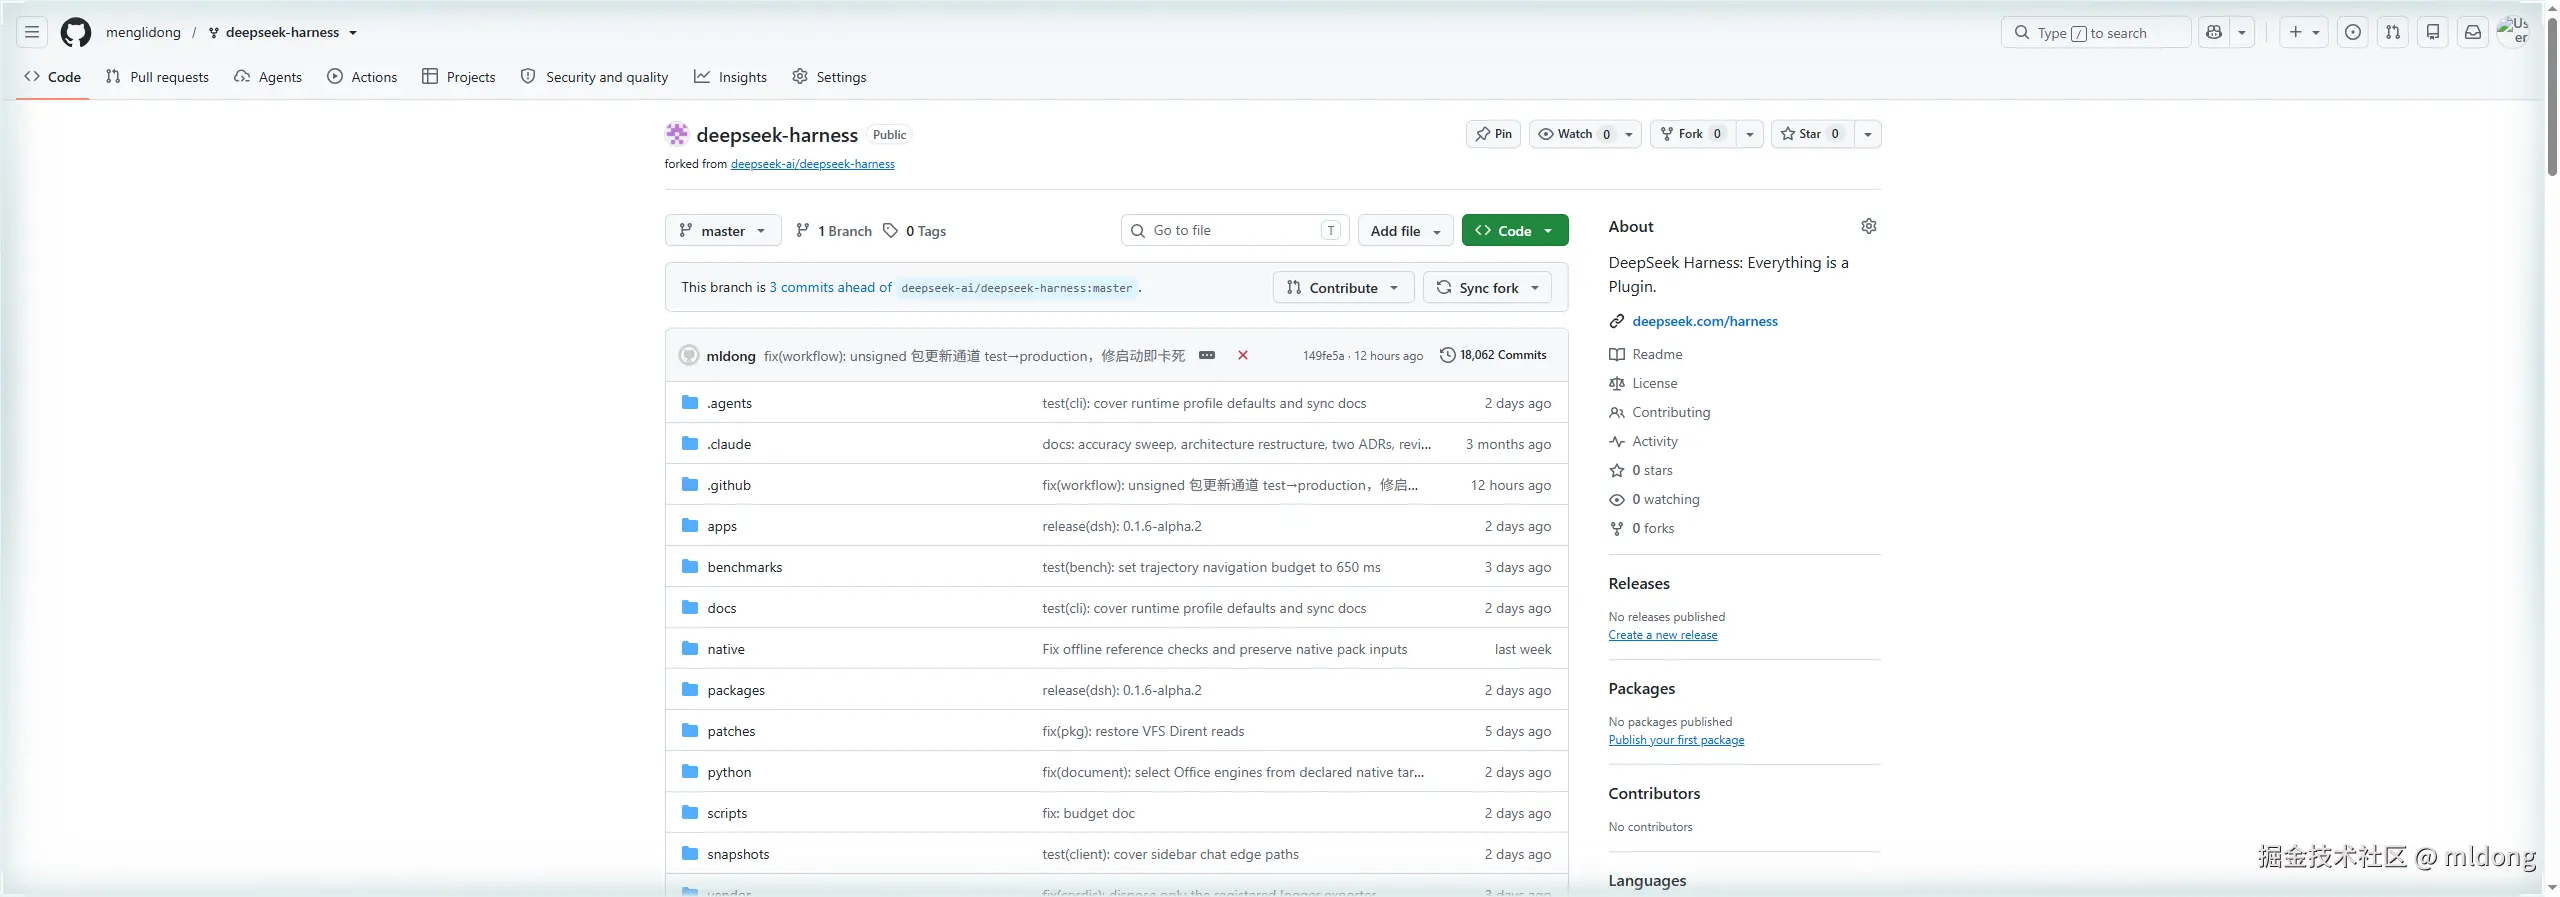
Task: Open upstream deepseek-ai/deepseek-harness link
Action: (x=813, y=164)
